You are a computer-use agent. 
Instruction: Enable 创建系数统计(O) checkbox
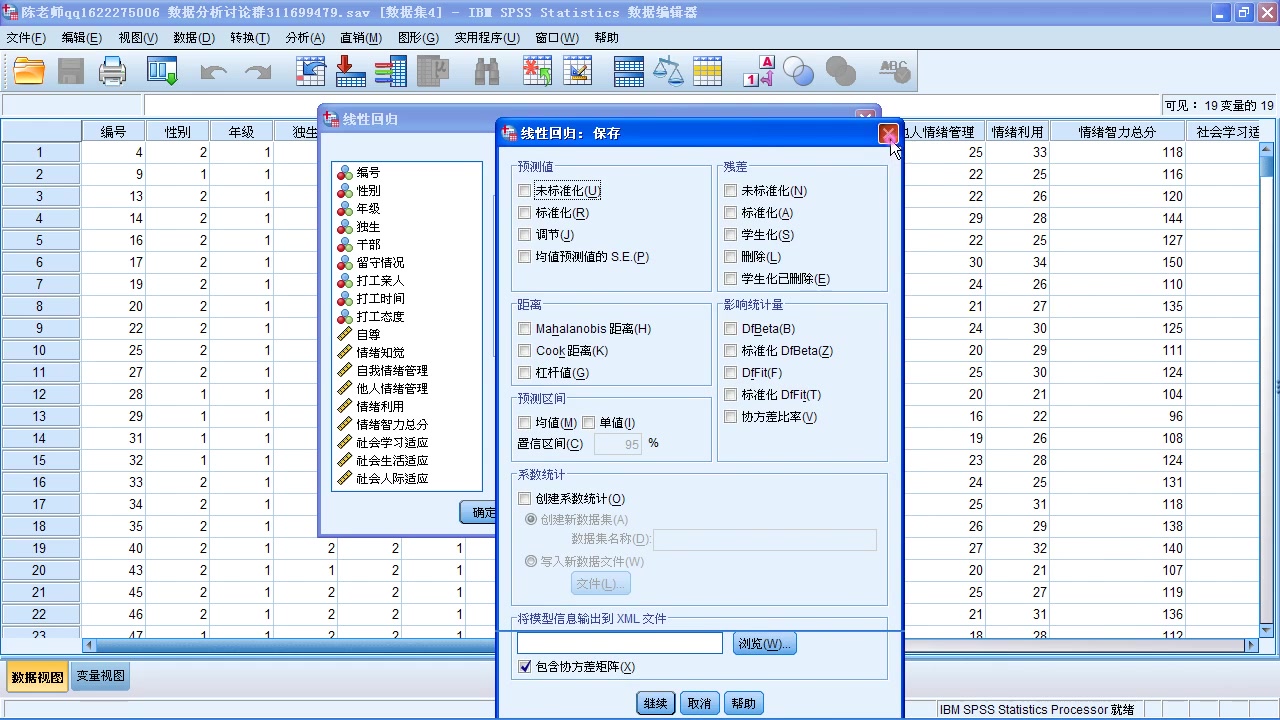point(525,499)
